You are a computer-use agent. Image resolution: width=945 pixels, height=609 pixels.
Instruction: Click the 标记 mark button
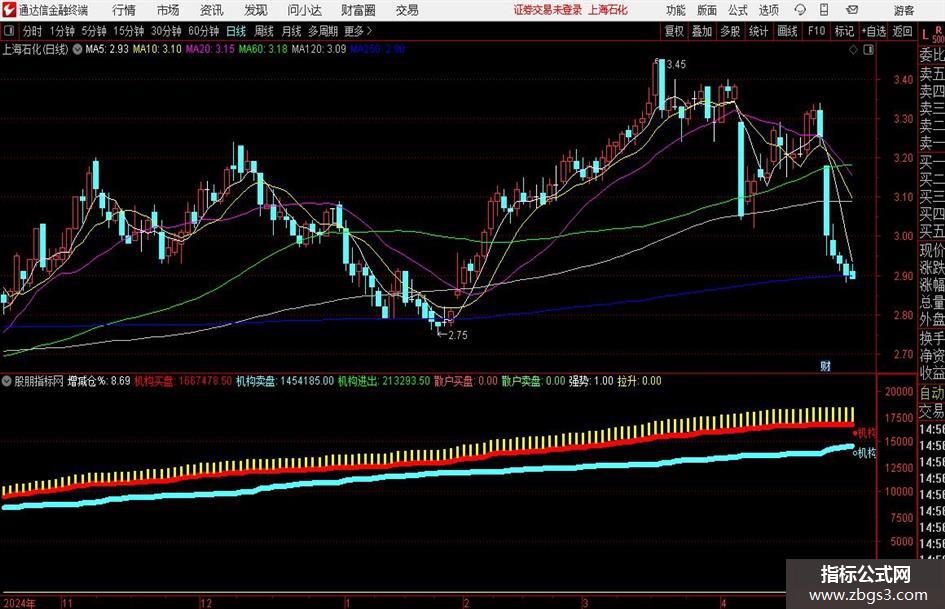pyautogui.click(x=844, y=31)
